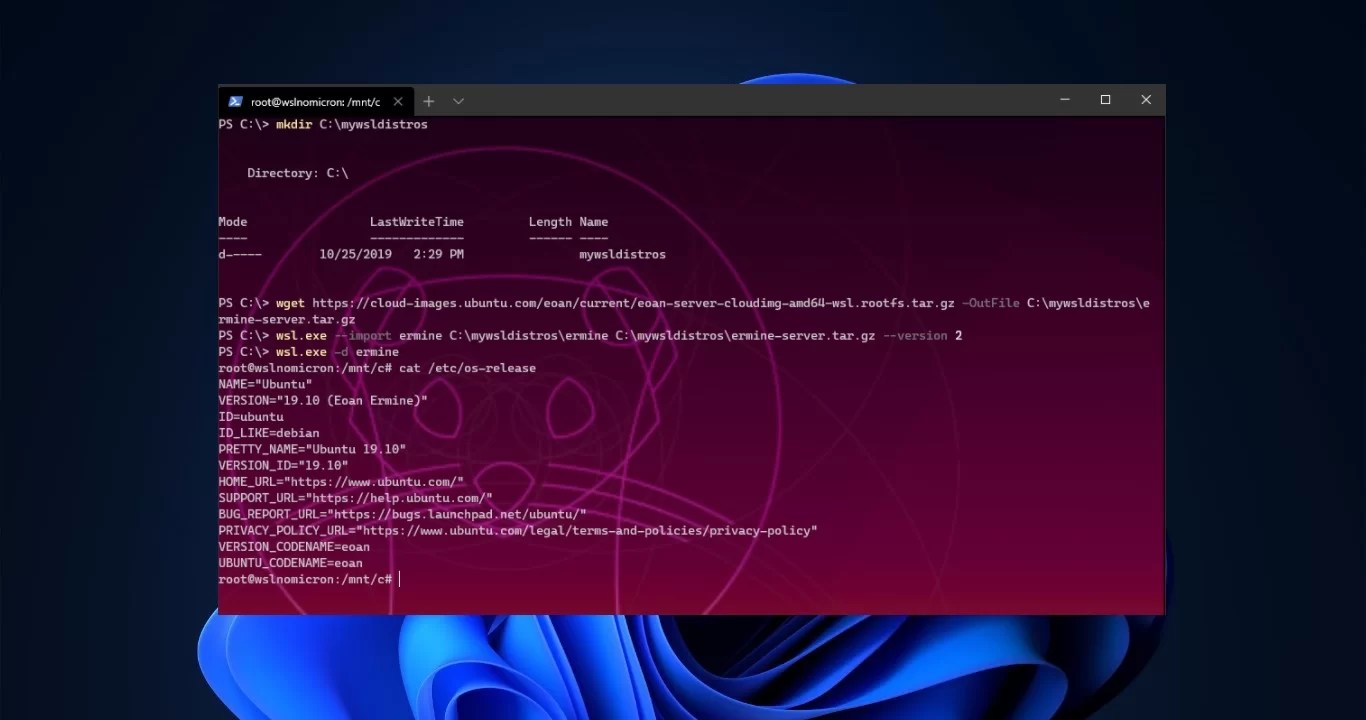Click the bugs.launchpad.net bug report URL
The width and height of the screenshot is (1366, 720).
coord(400,514)
